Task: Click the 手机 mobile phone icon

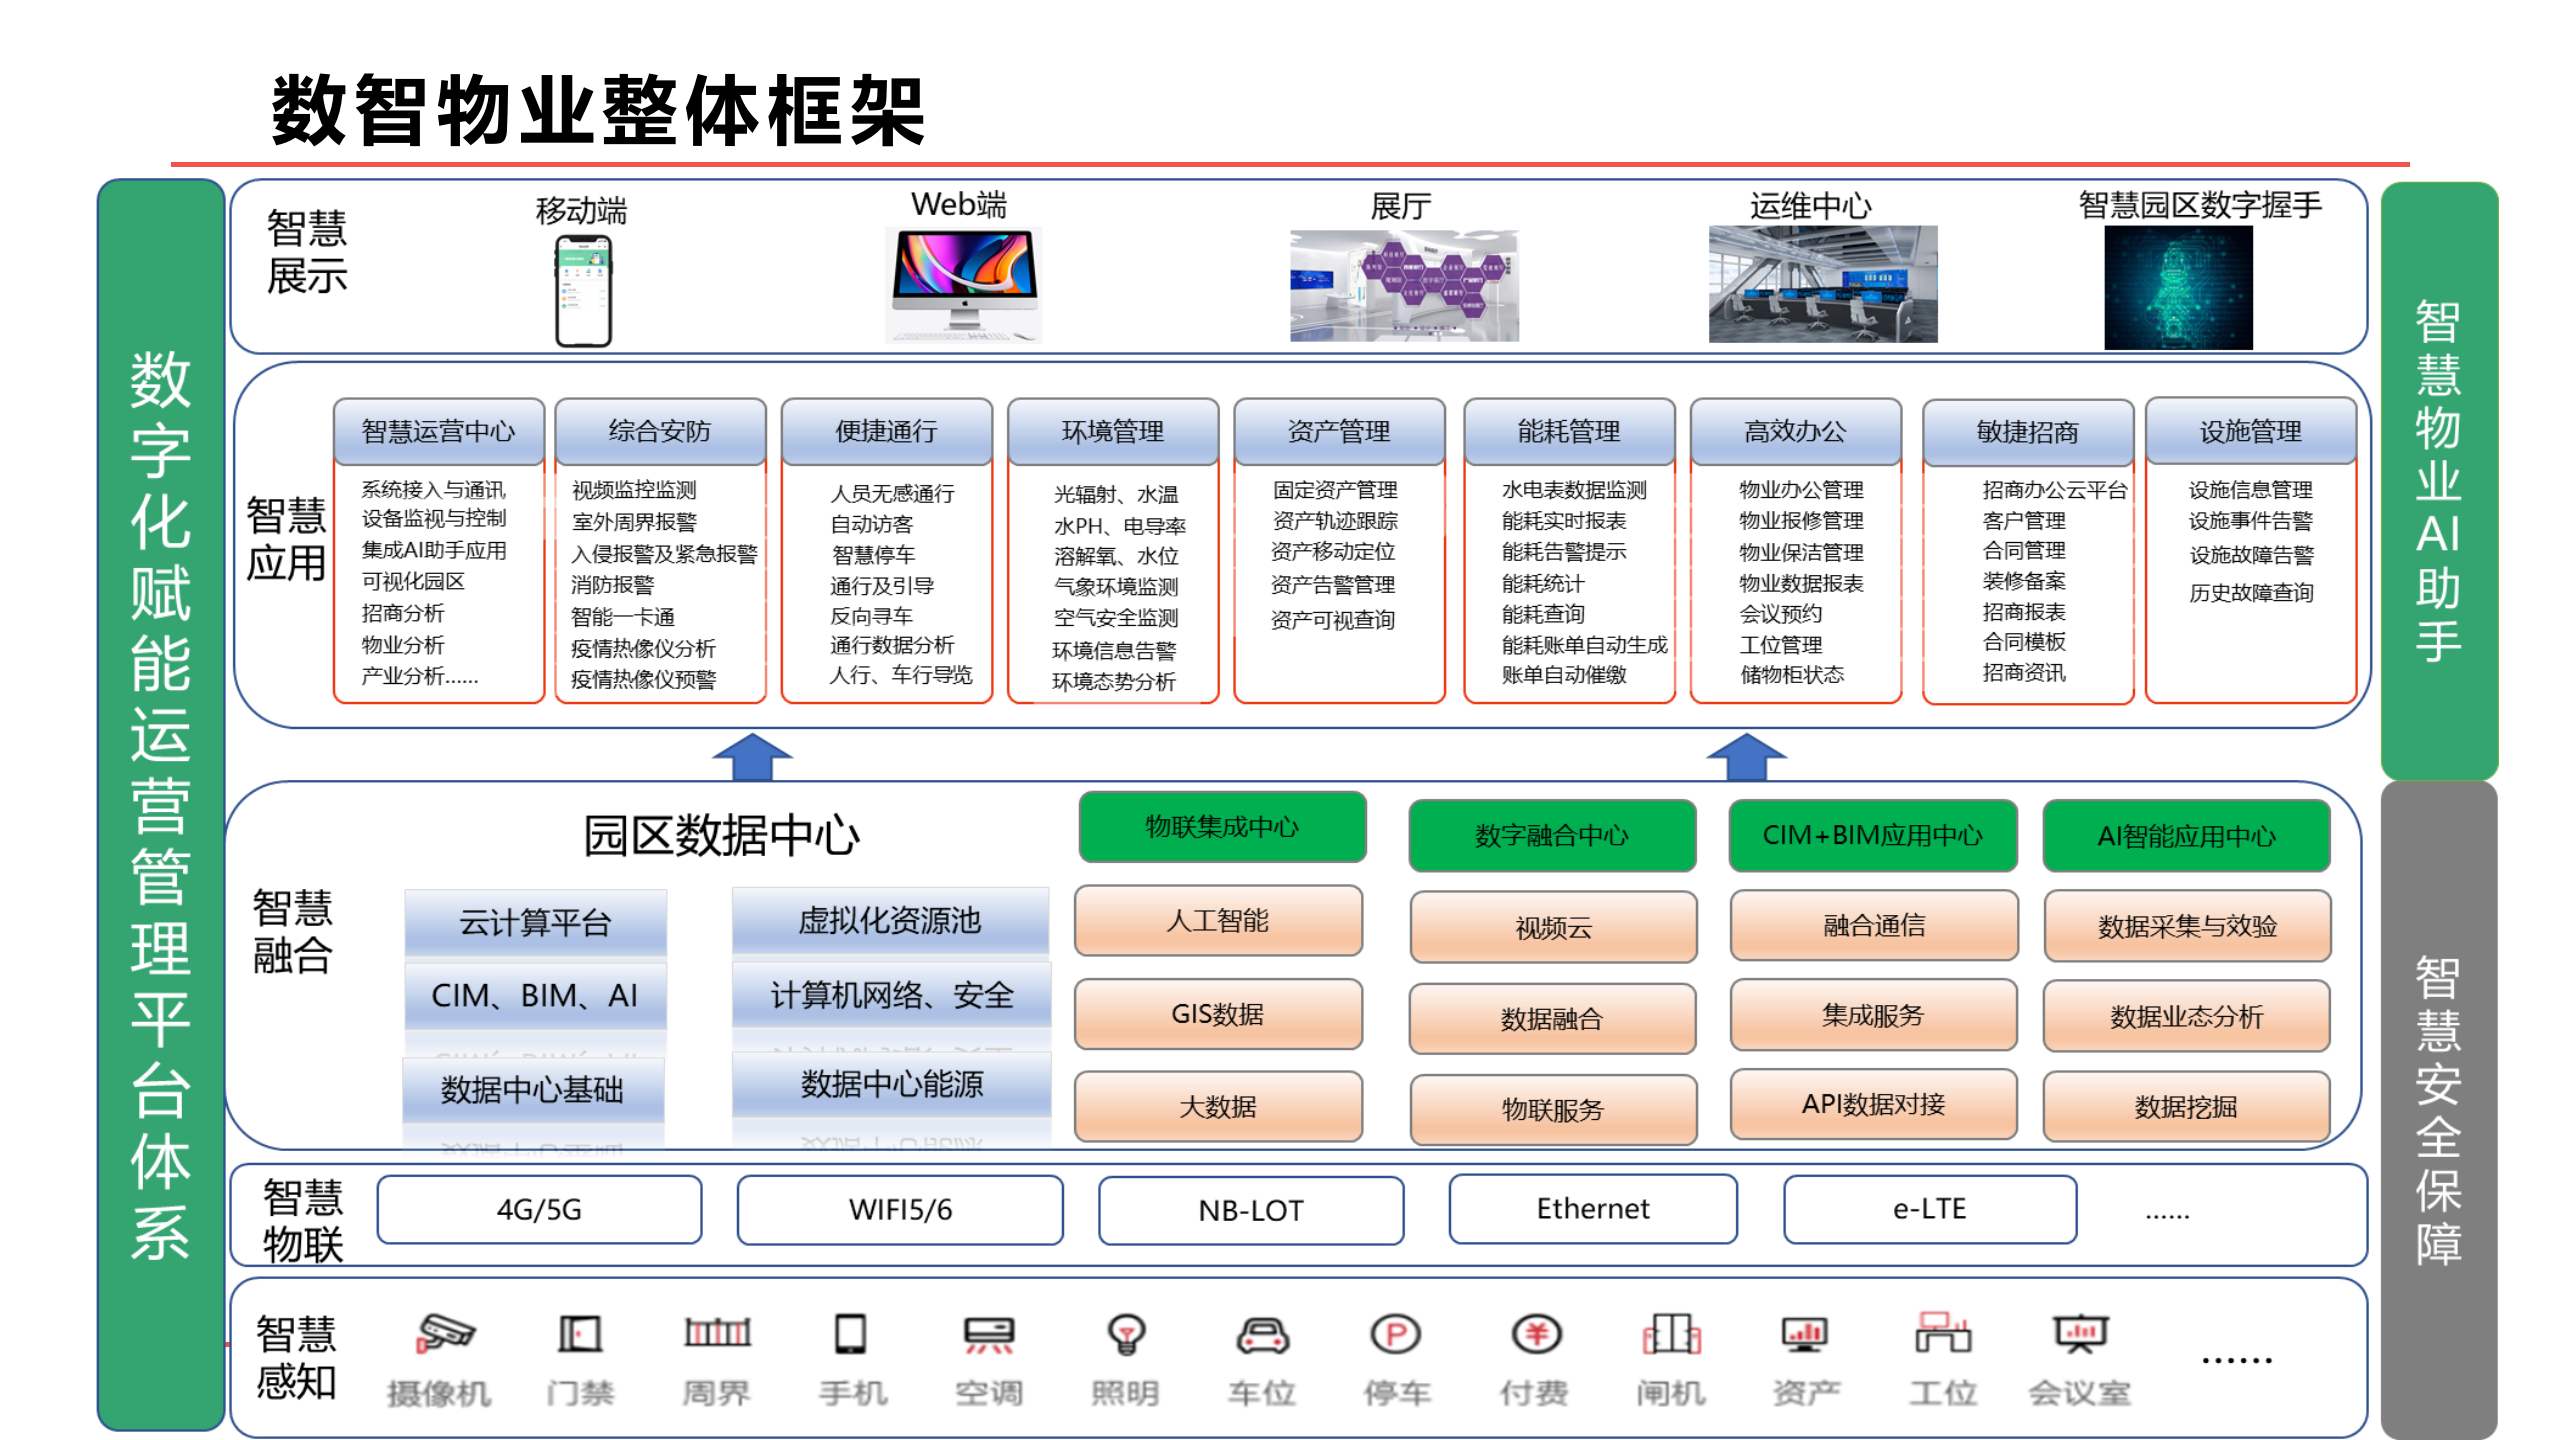Action: pyautogui.click(x=851, y=1333)
